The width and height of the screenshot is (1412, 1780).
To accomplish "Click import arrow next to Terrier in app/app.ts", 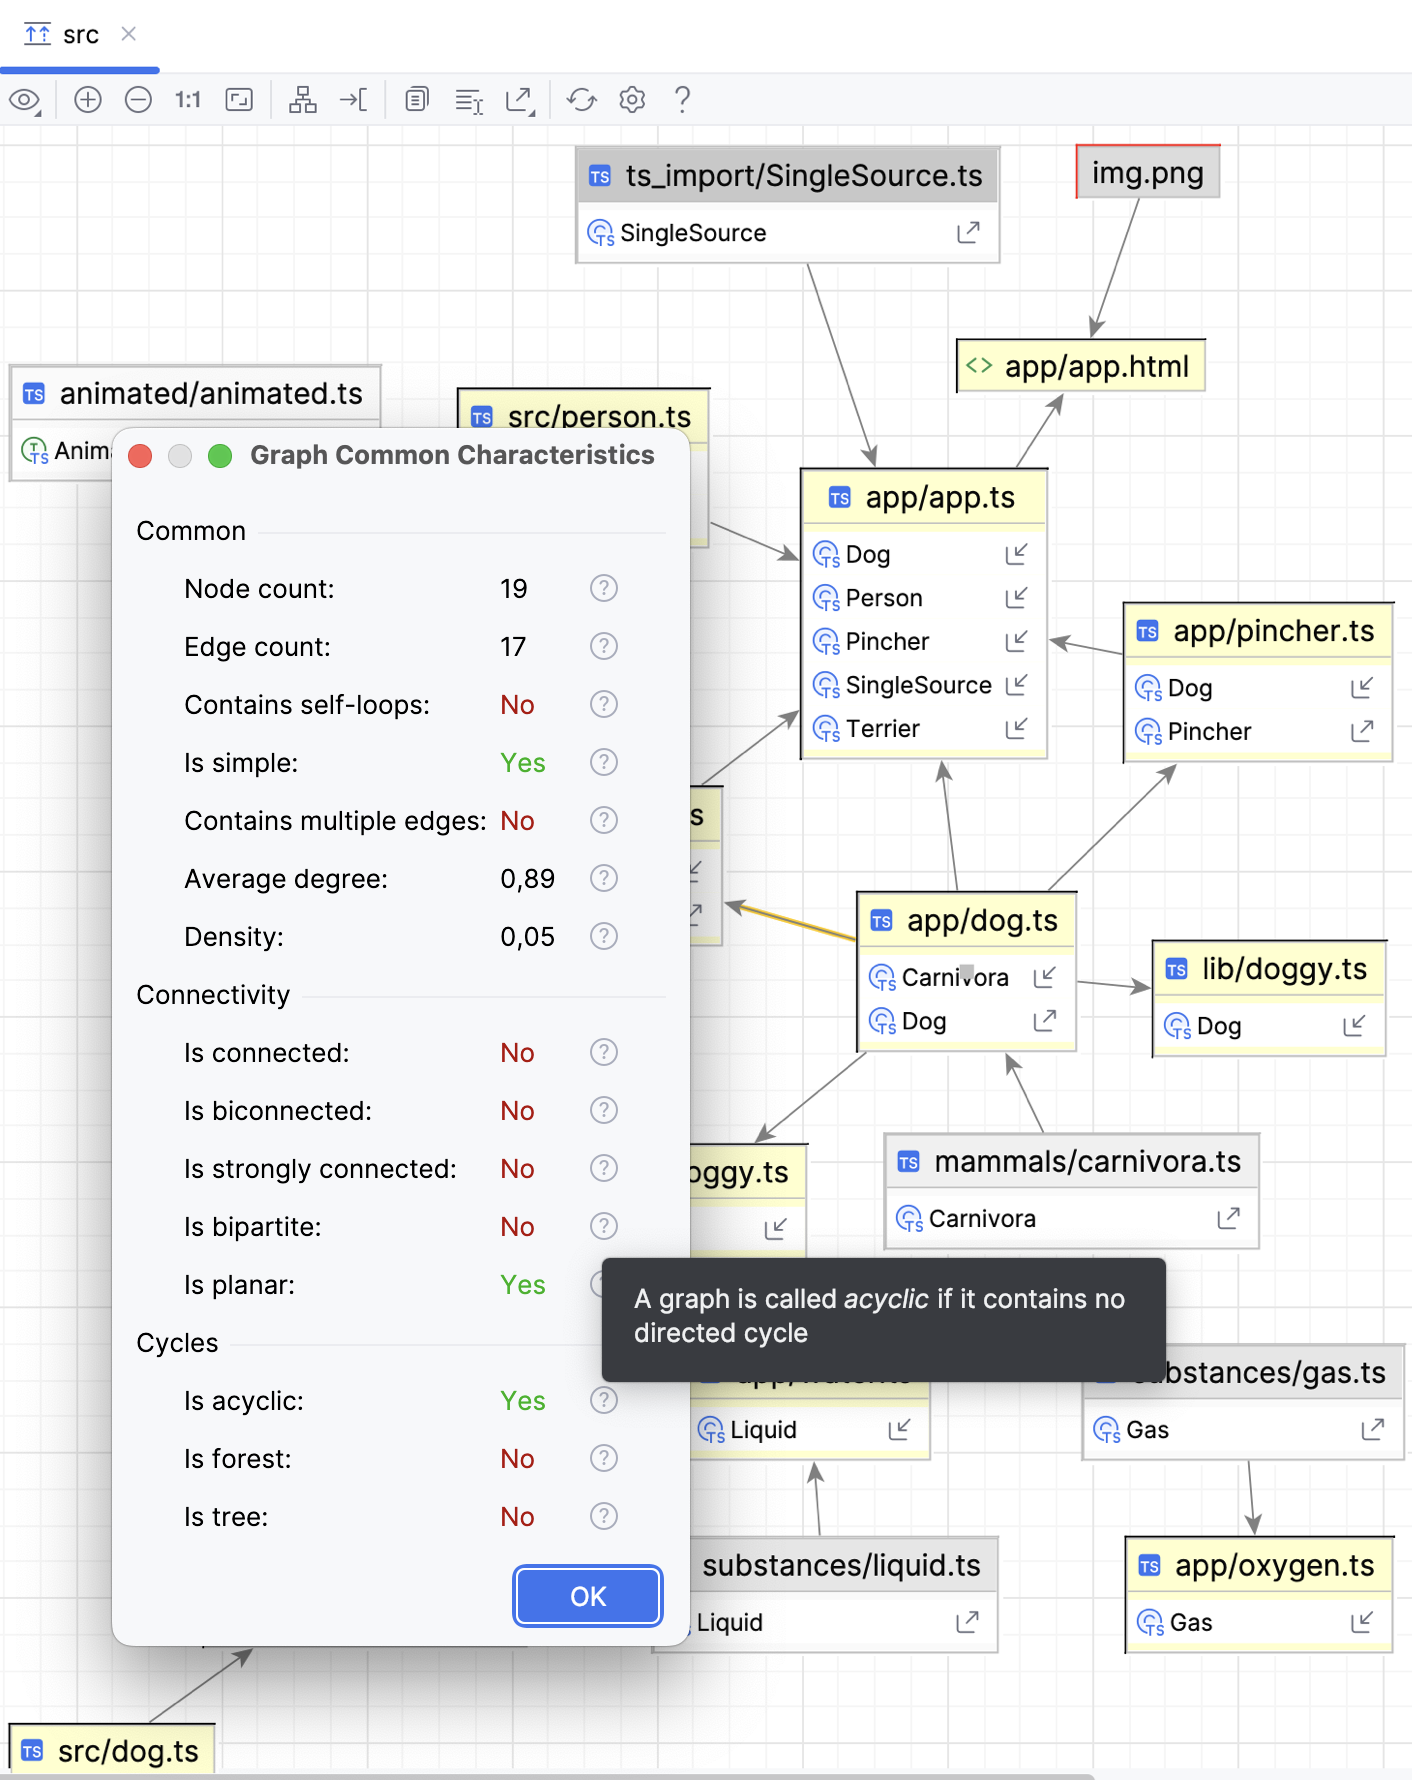I will click(x=1016, y=728).
